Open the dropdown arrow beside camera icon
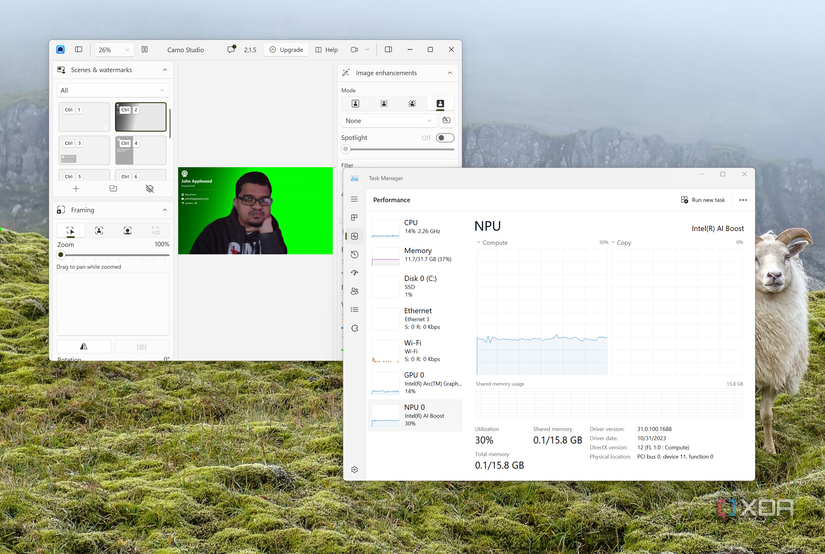The width and height of the screenshot is (825, 554). pos(367,49)
